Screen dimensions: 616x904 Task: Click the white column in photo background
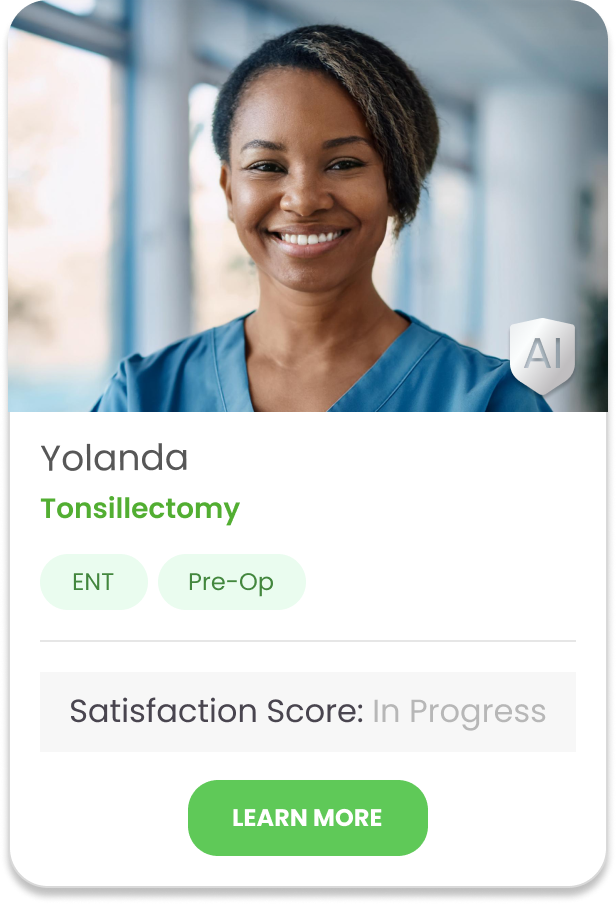pos(519,202)
